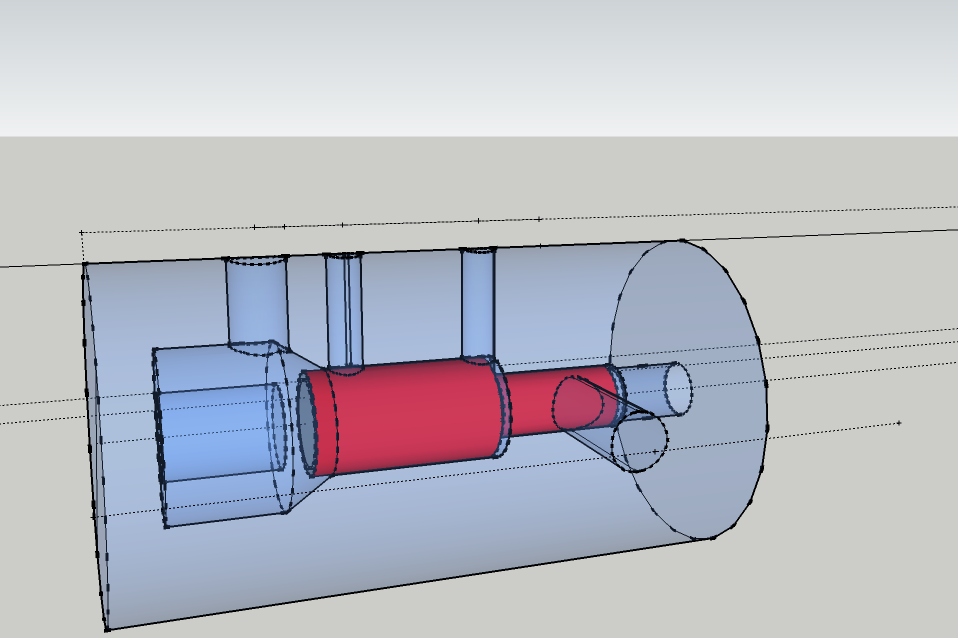Click the leftmost vertical inlet pipe
Image resolution: width=958 pixels, height=638 pixels.
tap(255, 302)
